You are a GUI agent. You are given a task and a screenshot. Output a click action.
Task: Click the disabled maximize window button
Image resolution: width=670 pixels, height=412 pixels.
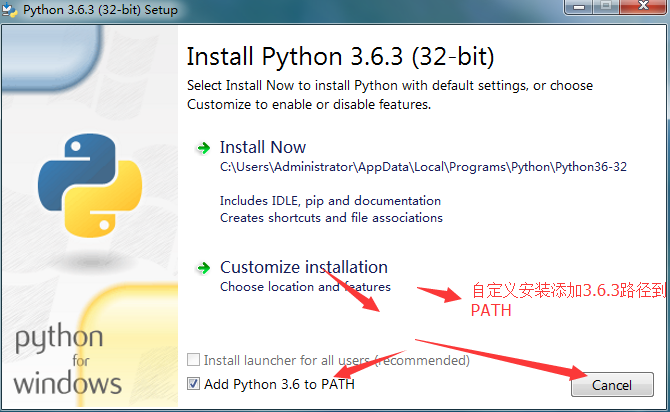tap(606, 7)
